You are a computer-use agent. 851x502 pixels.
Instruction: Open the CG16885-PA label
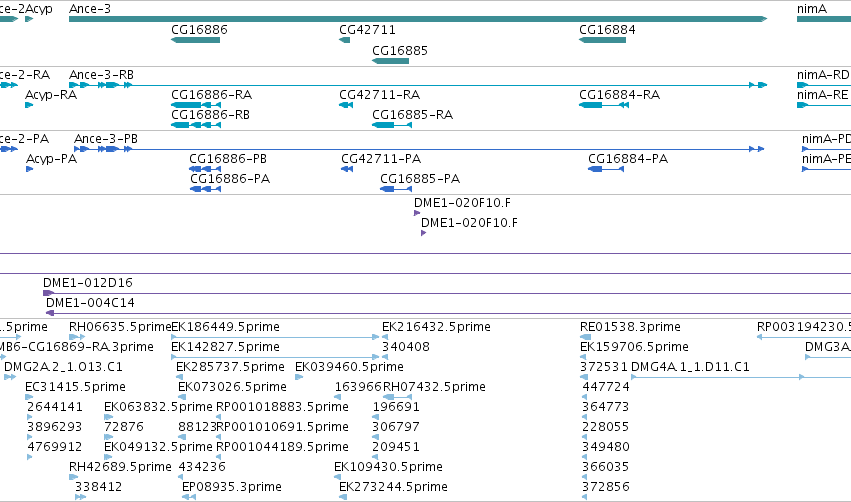click(420, 179)
